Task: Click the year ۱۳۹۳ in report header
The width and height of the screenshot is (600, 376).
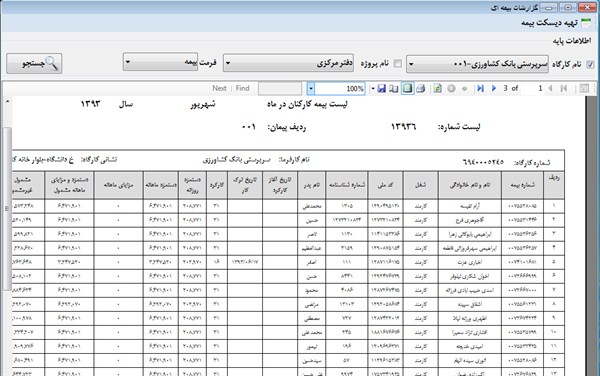Action: (x=90, y=104)
